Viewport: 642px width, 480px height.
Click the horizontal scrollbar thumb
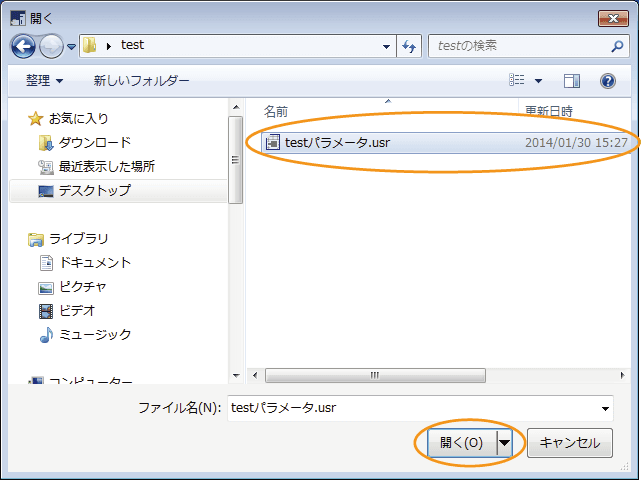click(375, 375)
